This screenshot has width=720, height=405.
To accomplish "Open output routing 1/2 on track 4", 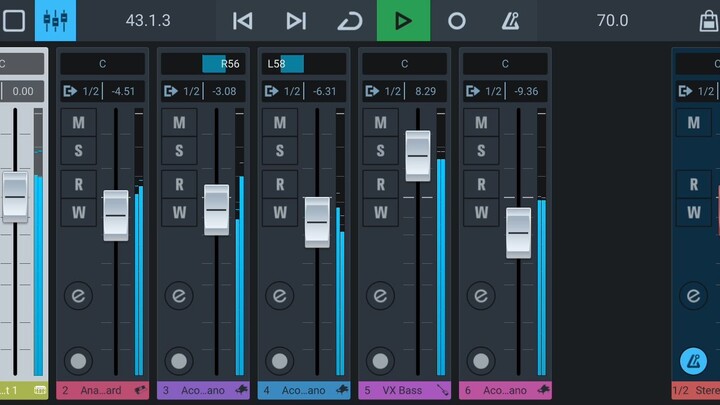I will (x=281, y=91).
